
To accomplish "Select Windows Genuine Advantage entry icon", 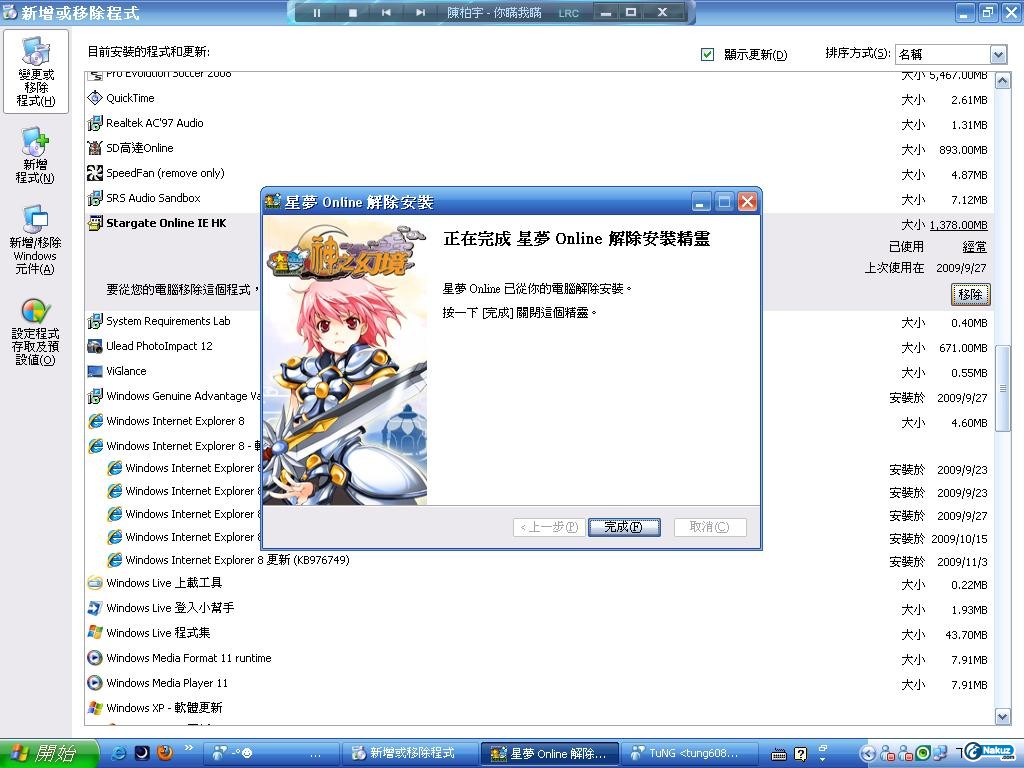I will click(95, 396).
